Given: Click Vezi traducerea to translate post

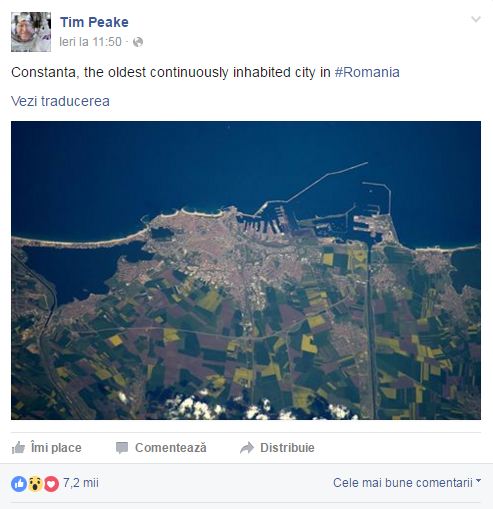Looking at the screenshot, I should click(x=60, y=101).
